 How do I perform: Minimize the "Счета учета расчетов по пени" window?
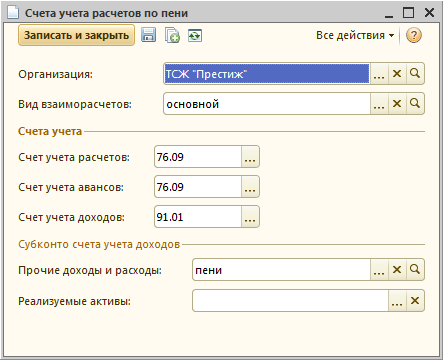click(389, 13)
